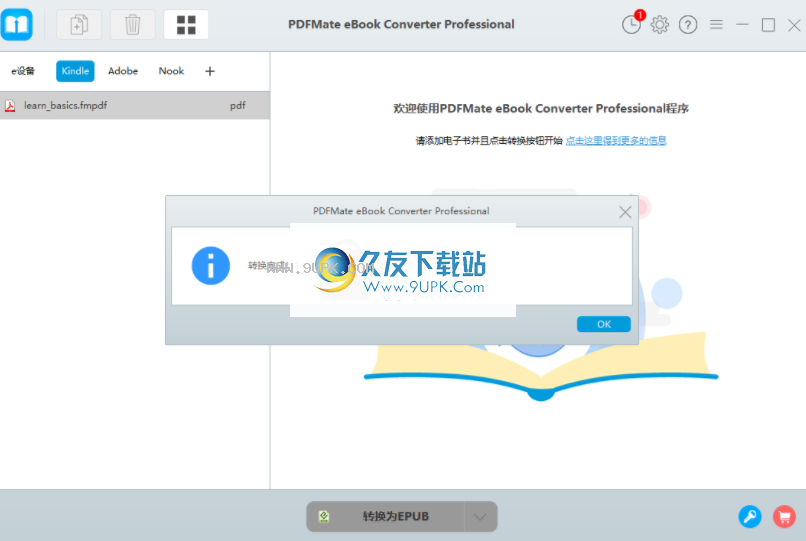Screen dimensions: 806x541
Task: Click the blue info icon in dialog
Action: point(211,266)
